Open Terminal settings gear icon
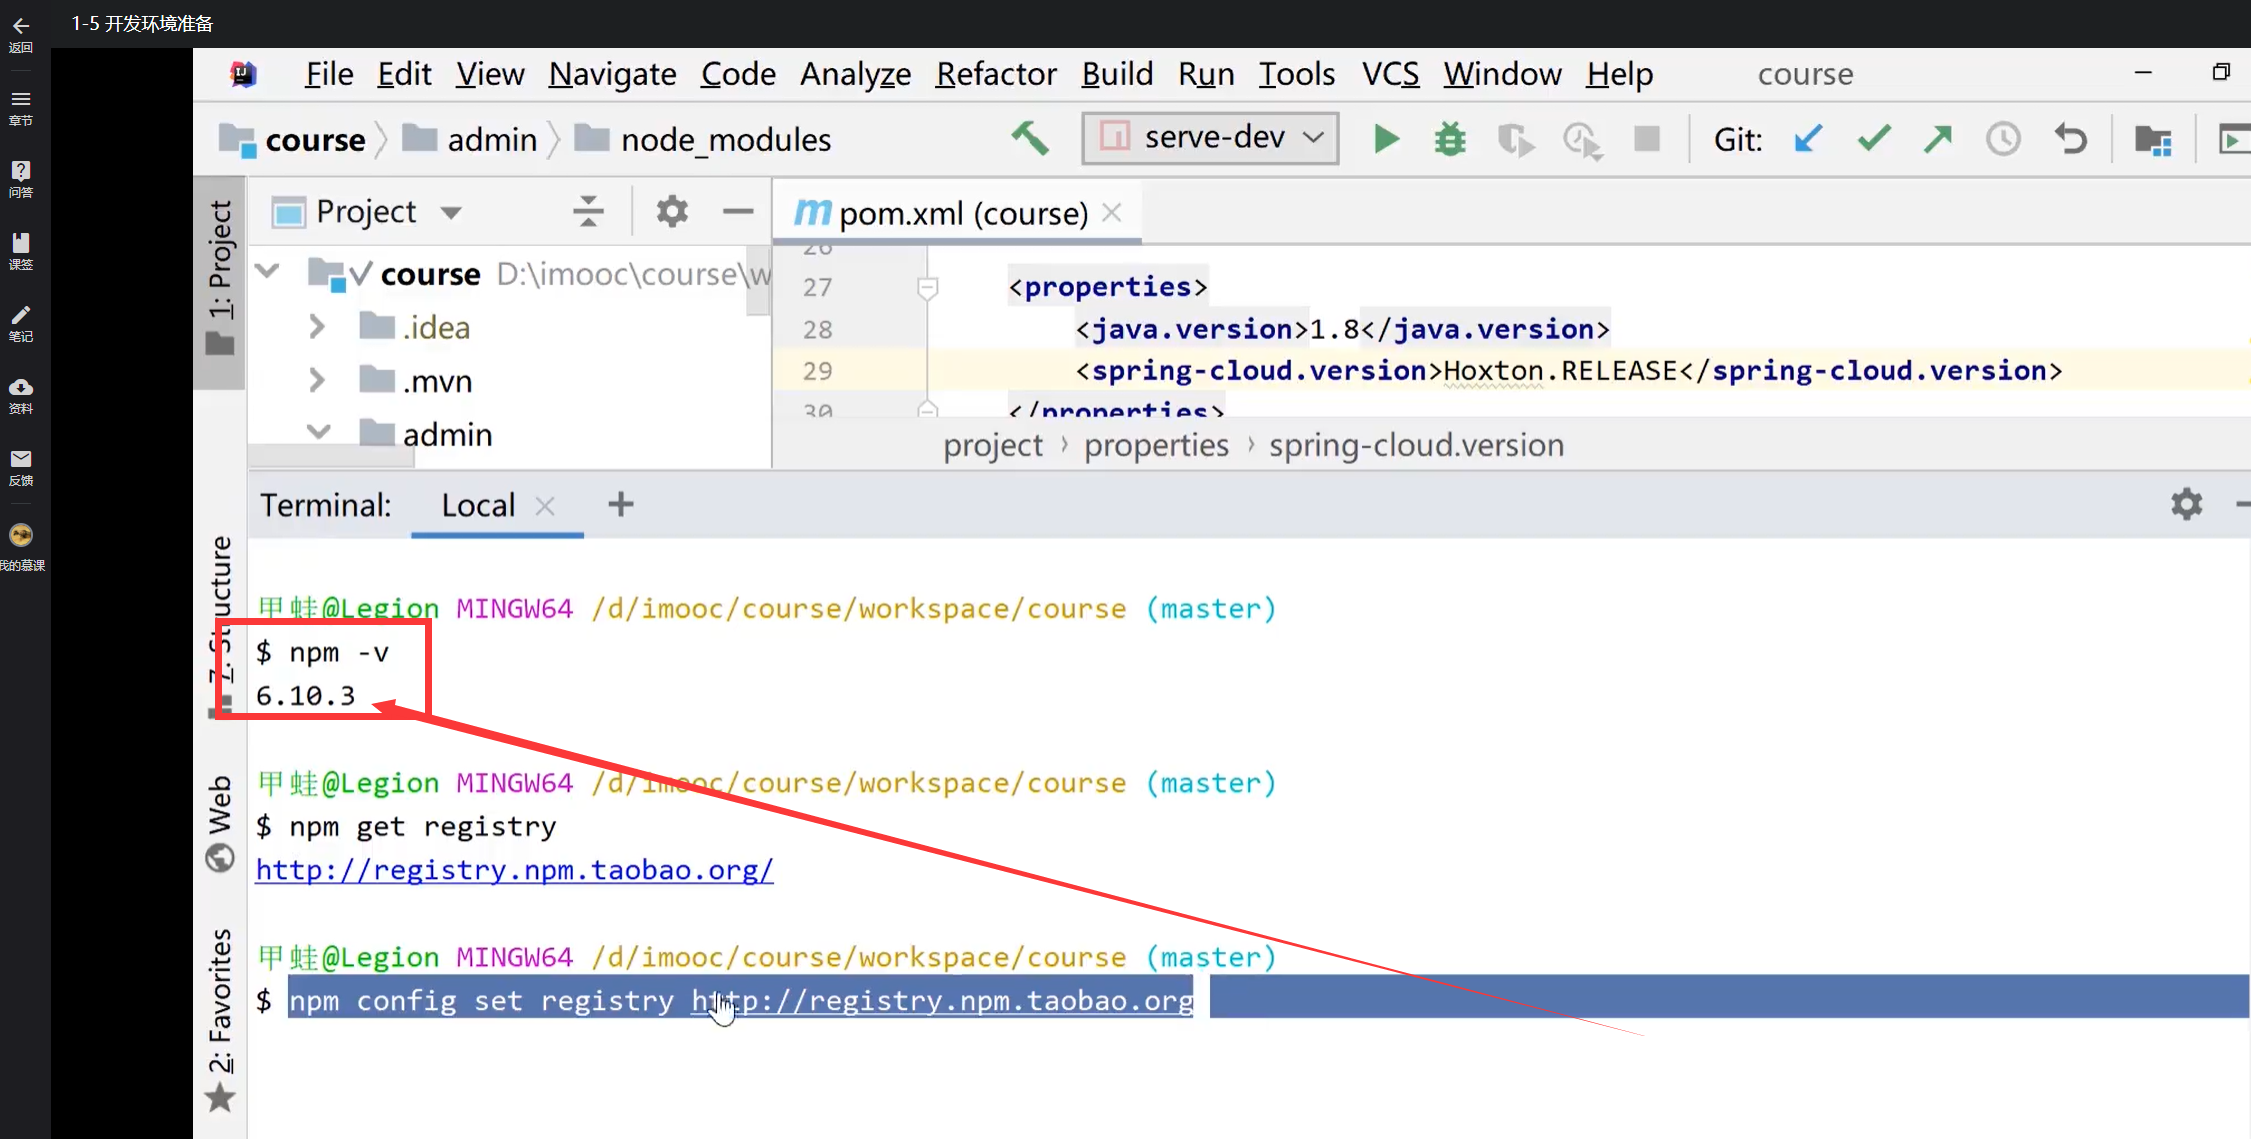The width and height of the screenshot is (2251, 1139). click(x=2187, y=504)
